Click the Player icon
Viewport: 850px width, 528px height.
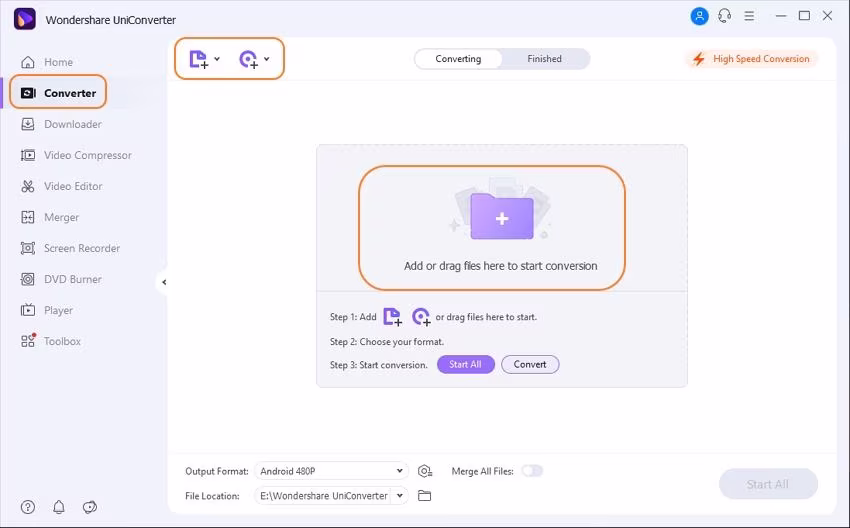[x=28, y=310]
